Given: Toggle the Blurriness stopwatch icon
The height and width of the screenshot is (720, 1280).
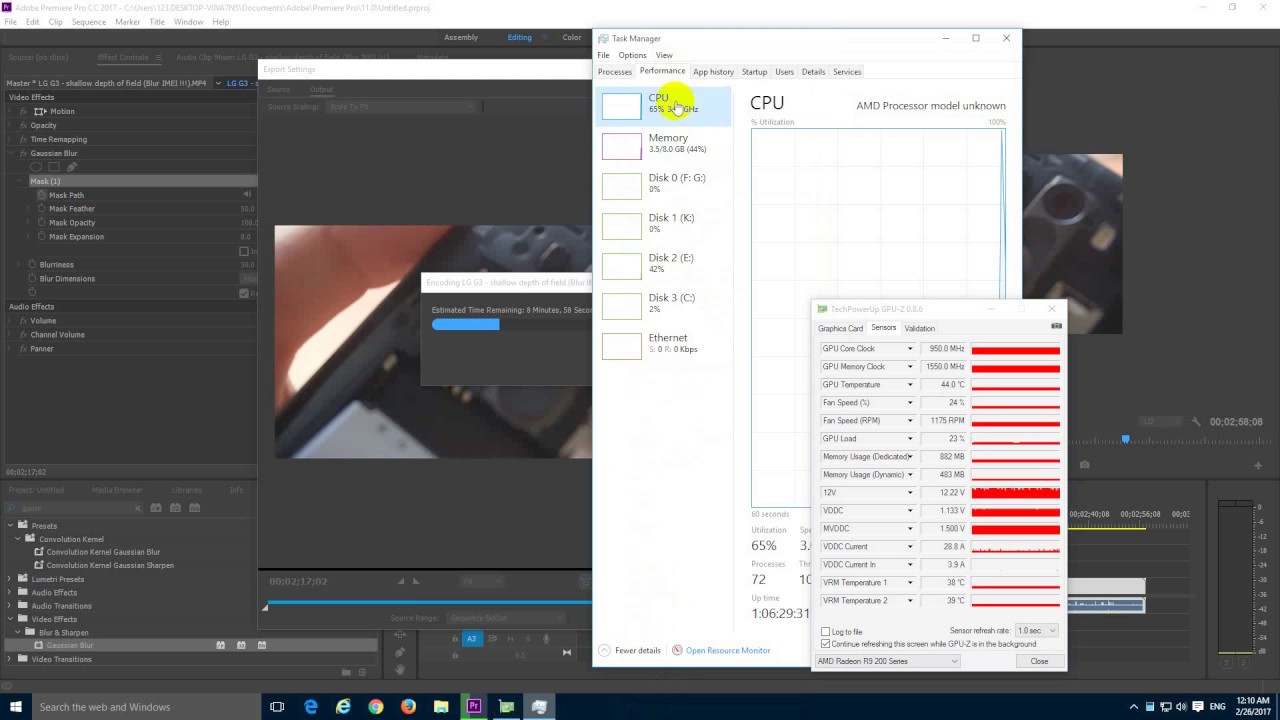Looking at the screenshot, I should pos(32,265).
